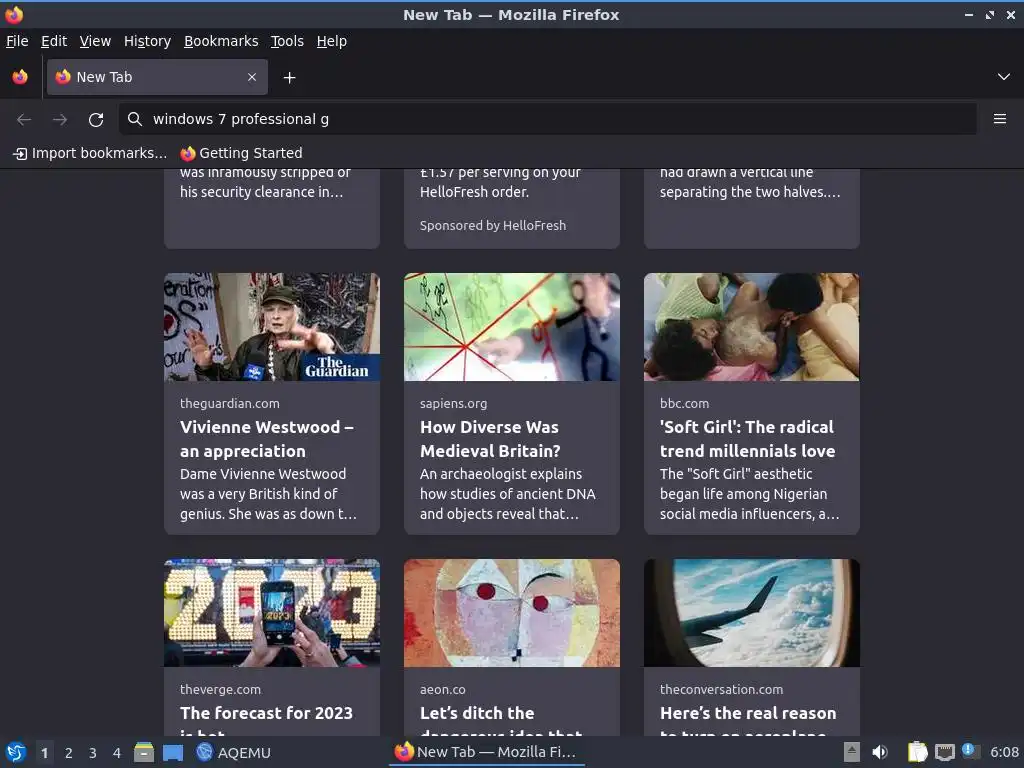This screenshot has width=1024, height=768.
Task: Click the sapiens.org source label
Action: pos(453,404)
